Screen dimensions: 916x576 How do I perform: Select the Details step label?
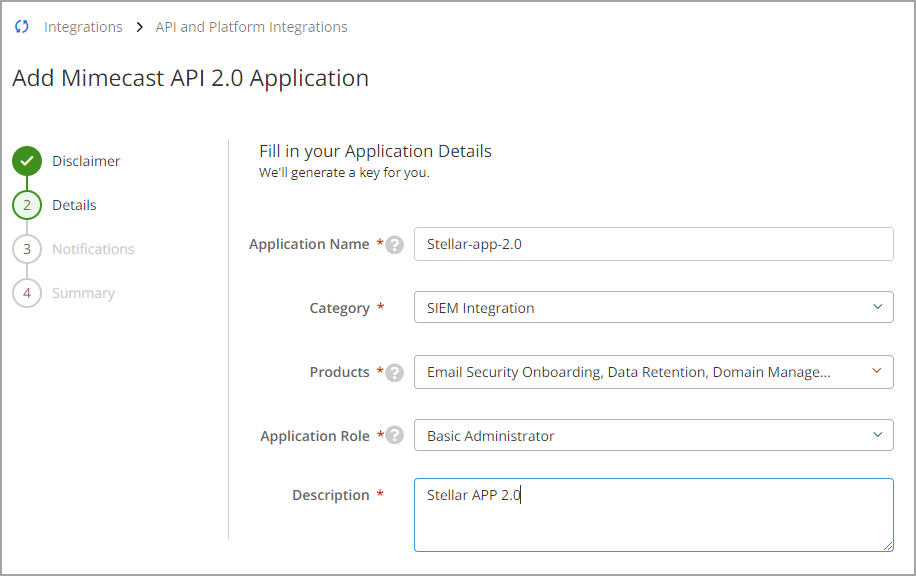tap(74, 205)
